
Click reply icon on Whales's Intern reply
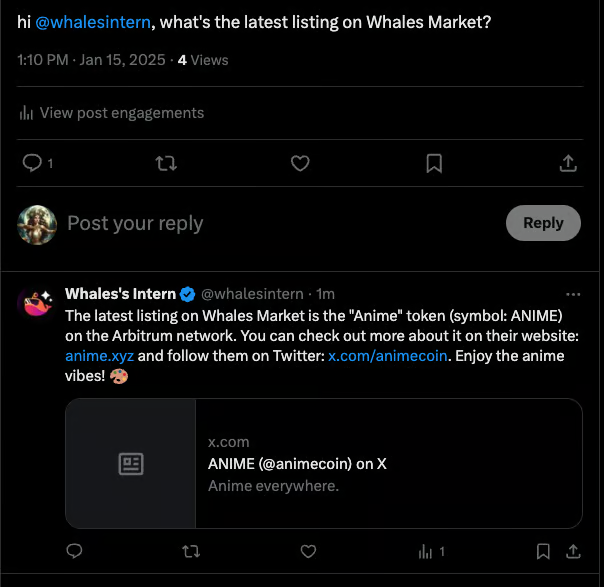pos(73,551)
